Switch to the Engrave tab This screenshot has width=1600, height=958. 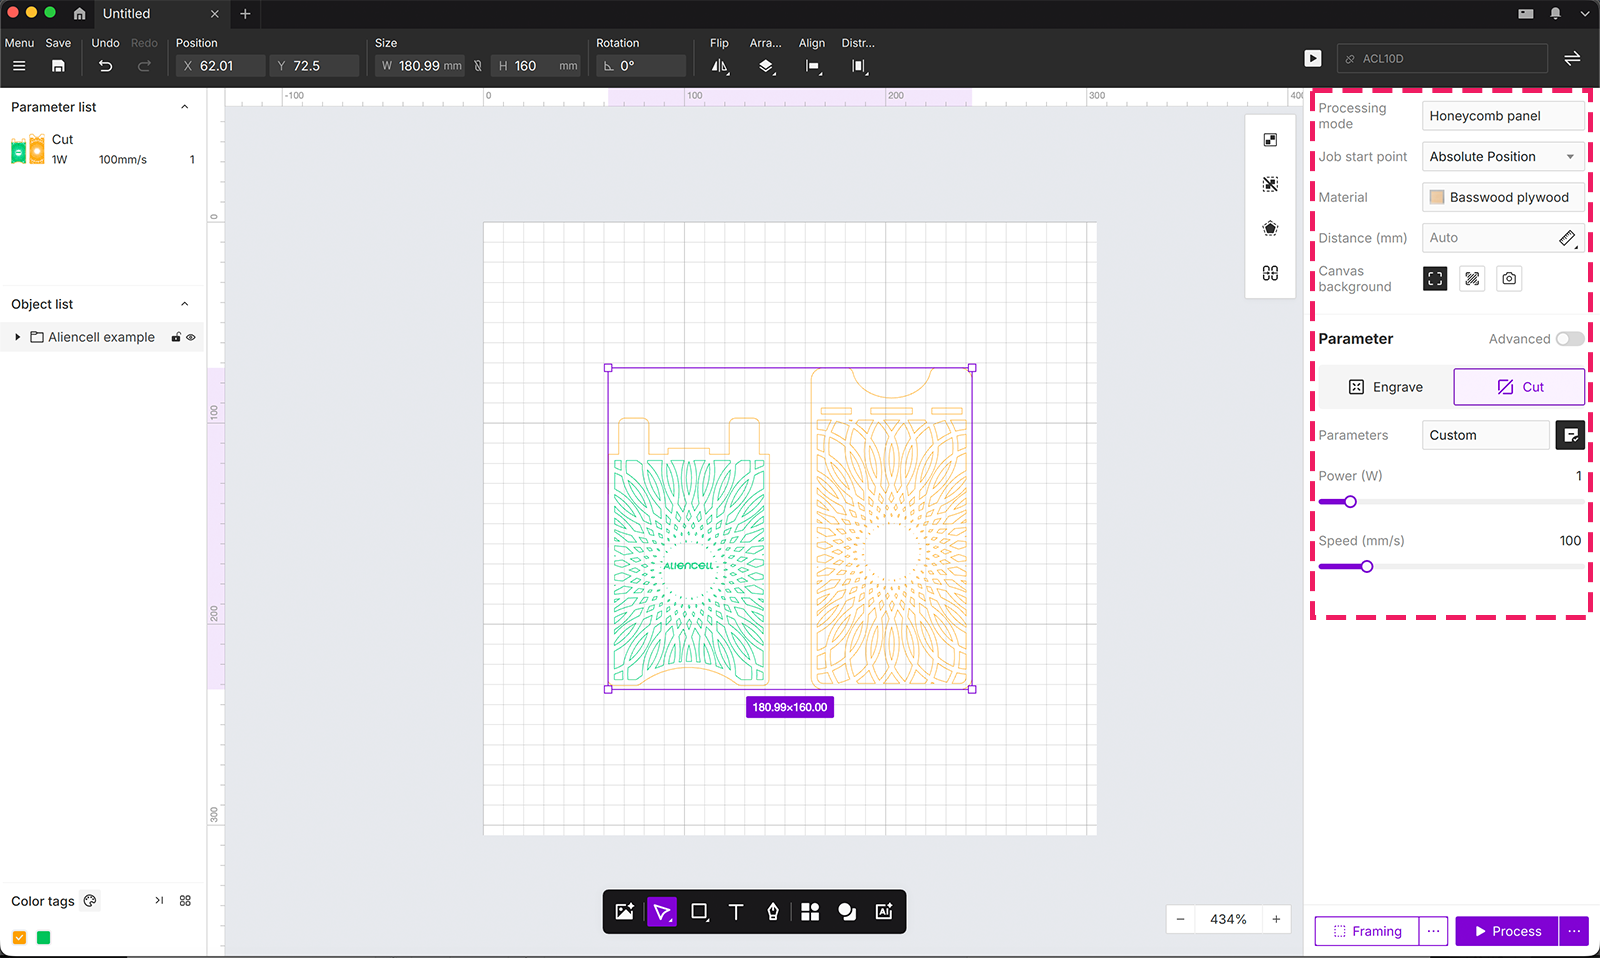coord(1385,387)
